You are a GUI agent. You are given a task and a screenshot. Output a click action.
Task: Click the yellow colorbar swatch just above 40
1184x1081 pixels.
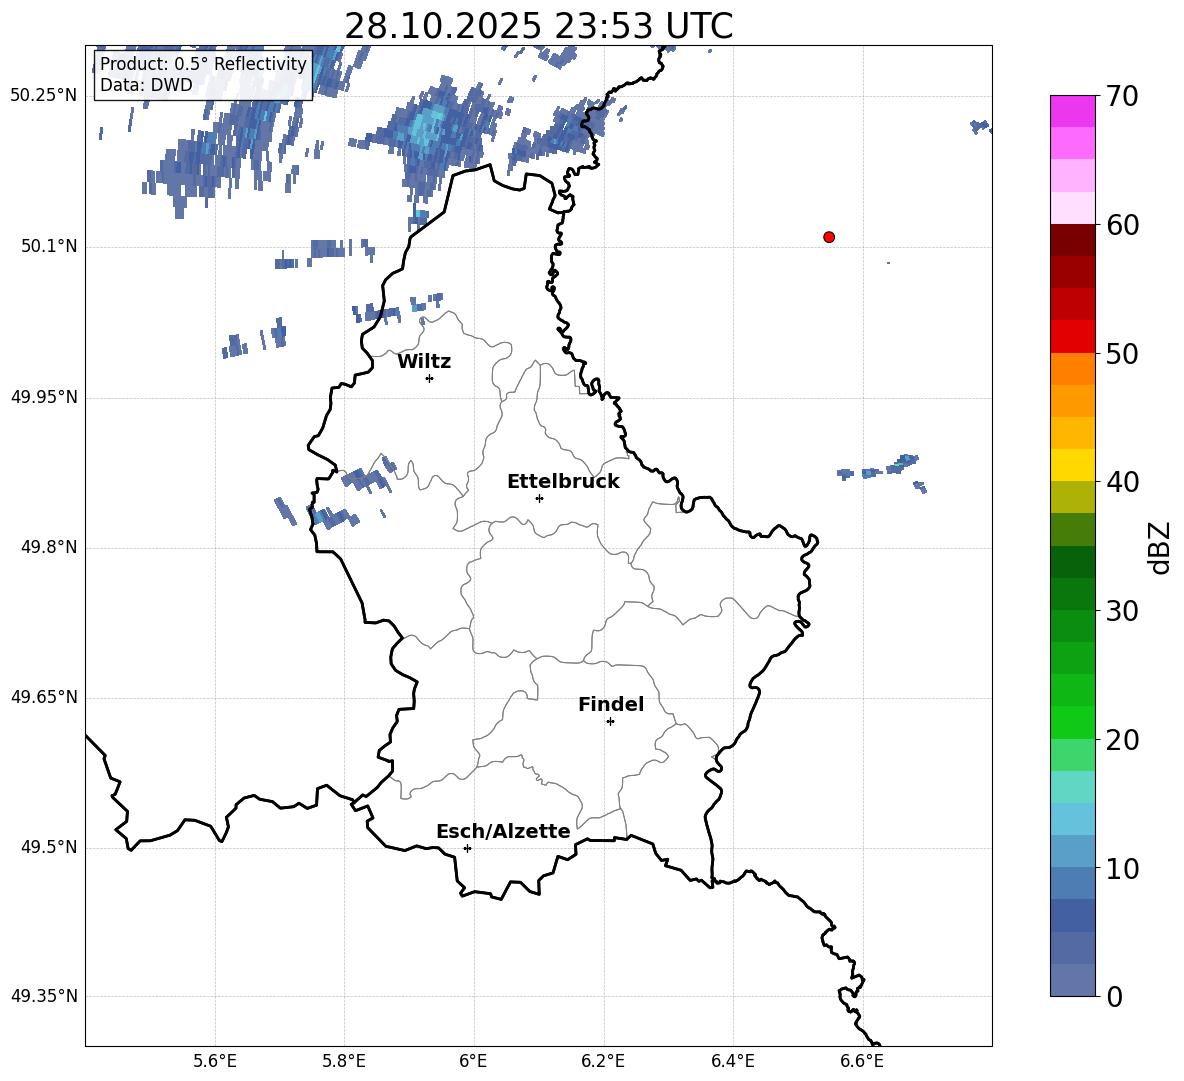click(x=1072, y=465)
